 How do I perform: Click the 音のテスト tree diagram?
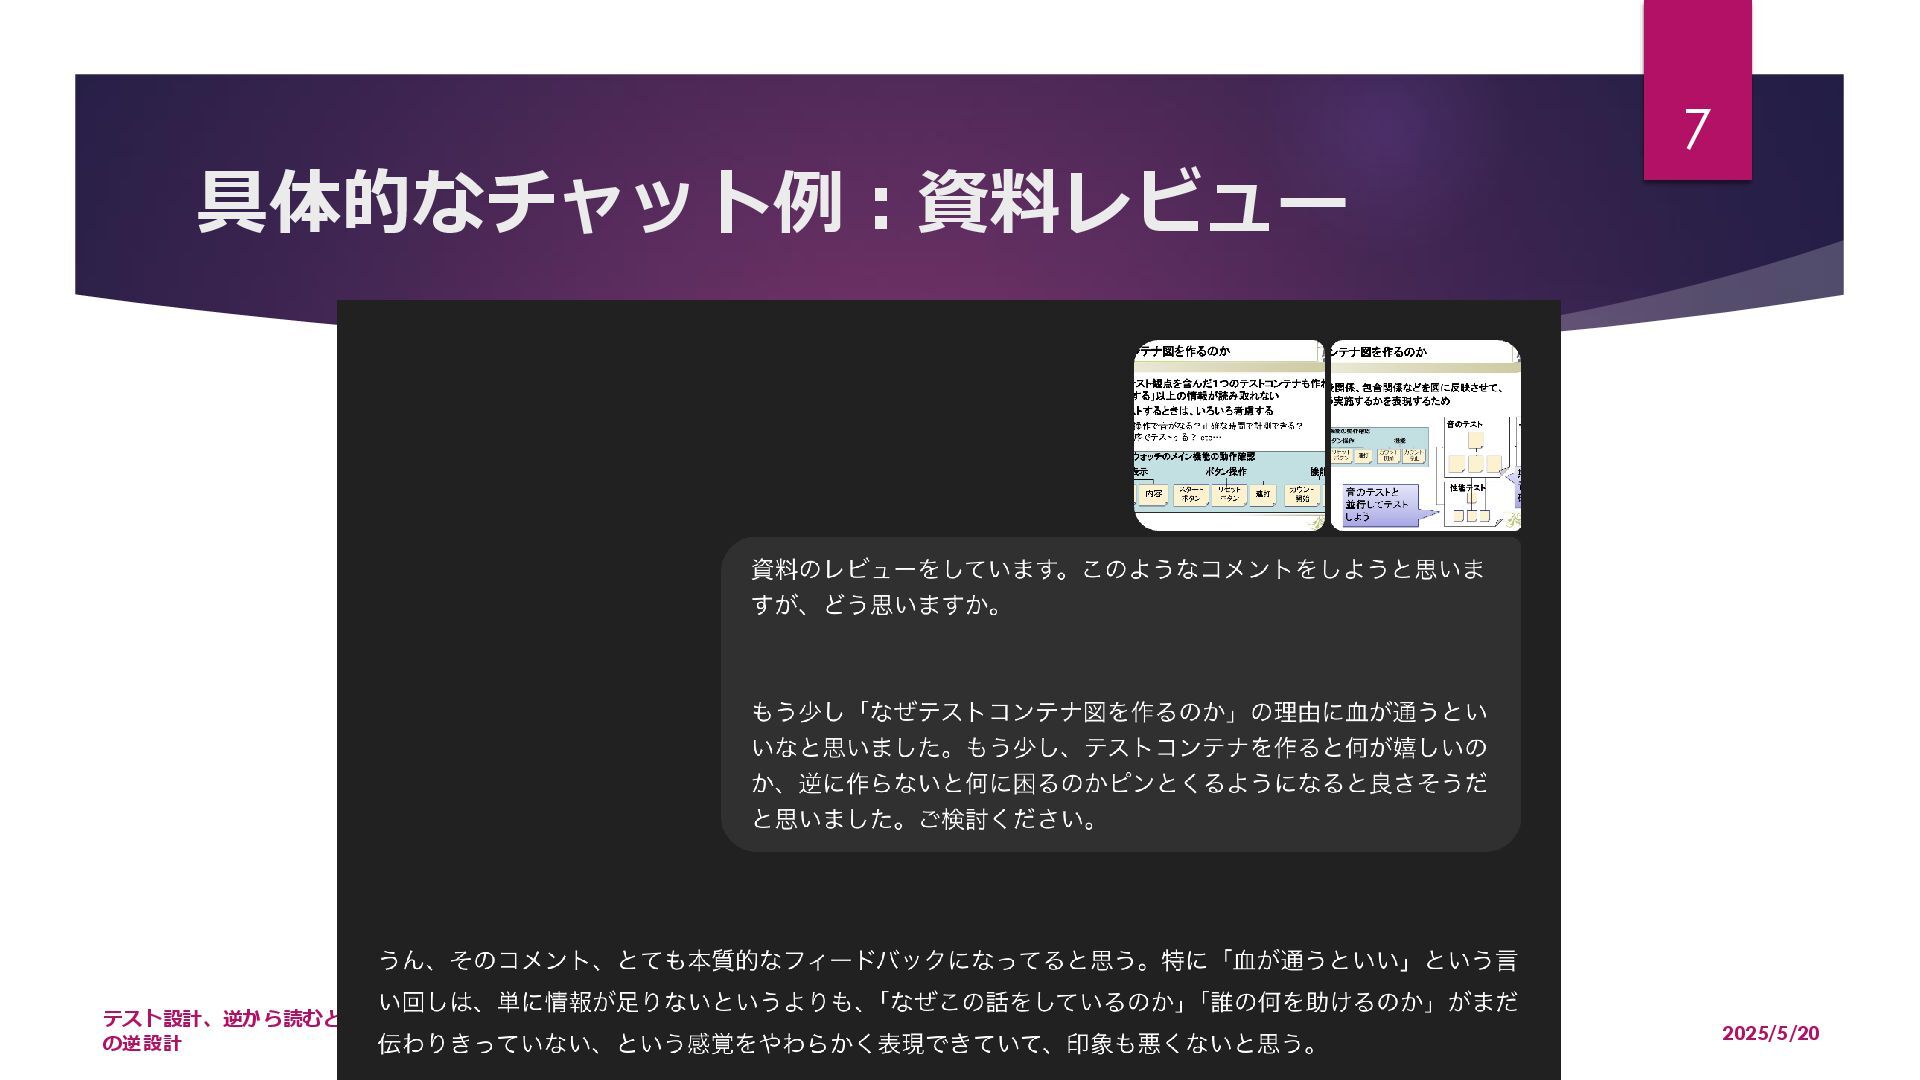coord(1473,447)
